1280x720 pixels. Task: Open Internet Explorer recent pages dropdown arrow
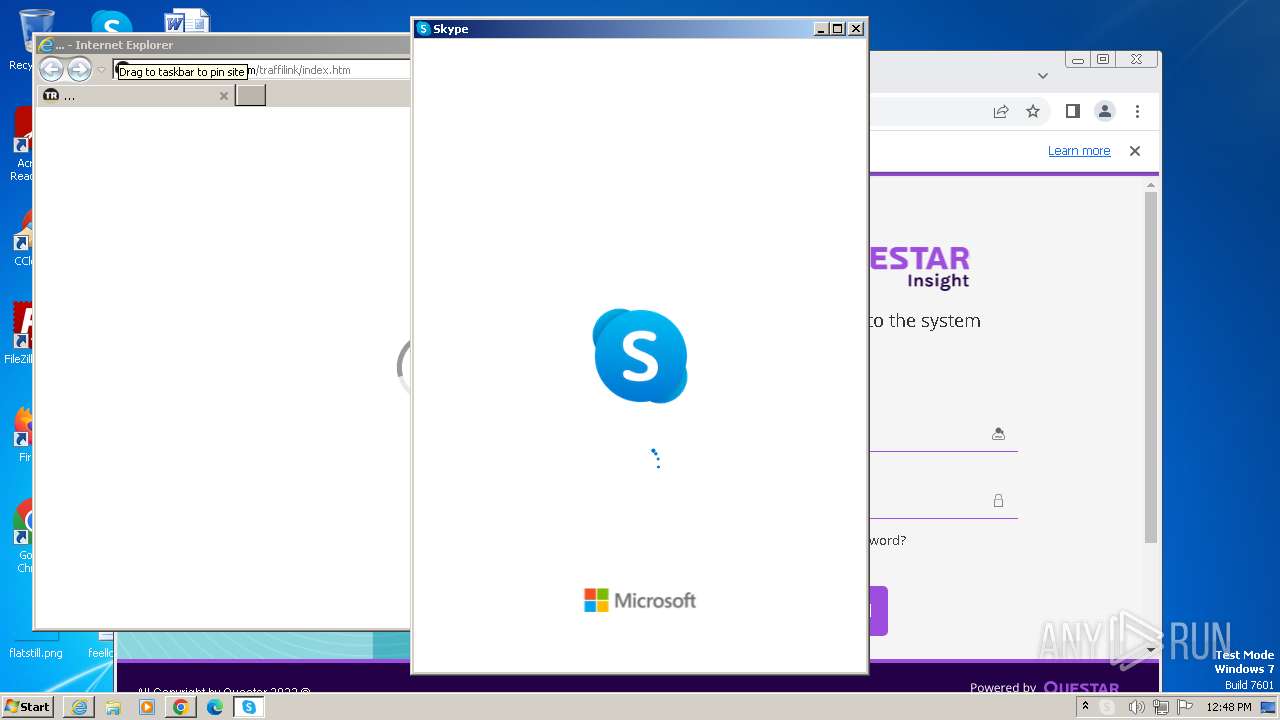101,70
